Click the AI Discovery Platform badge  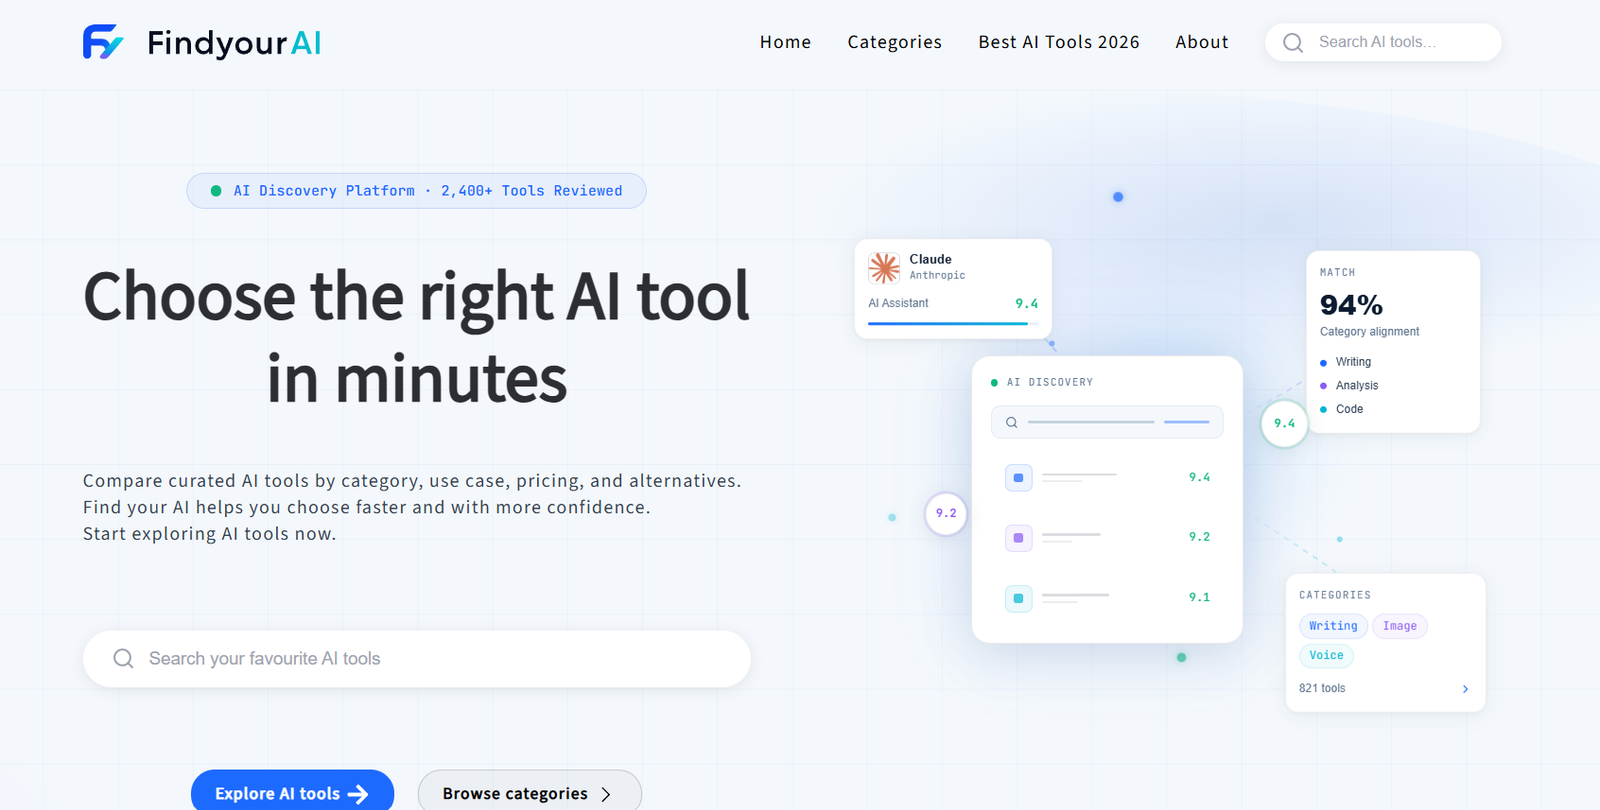pos(416,191)
